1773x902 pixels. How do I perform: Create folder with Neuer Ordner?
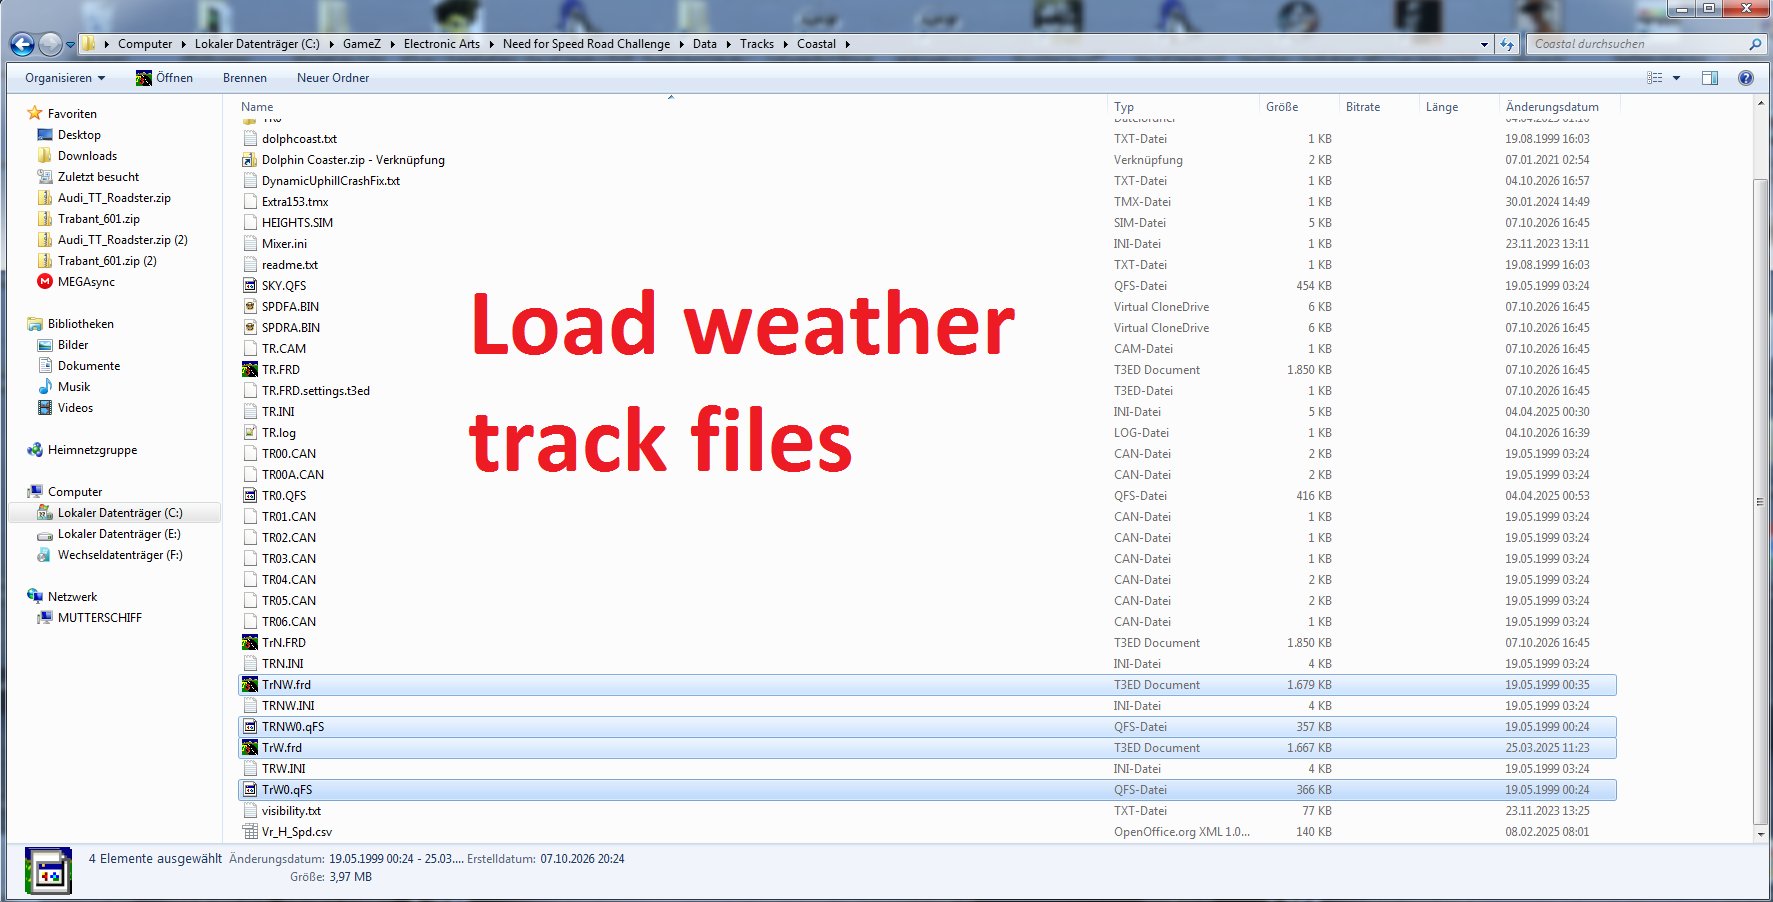[333, 78]
